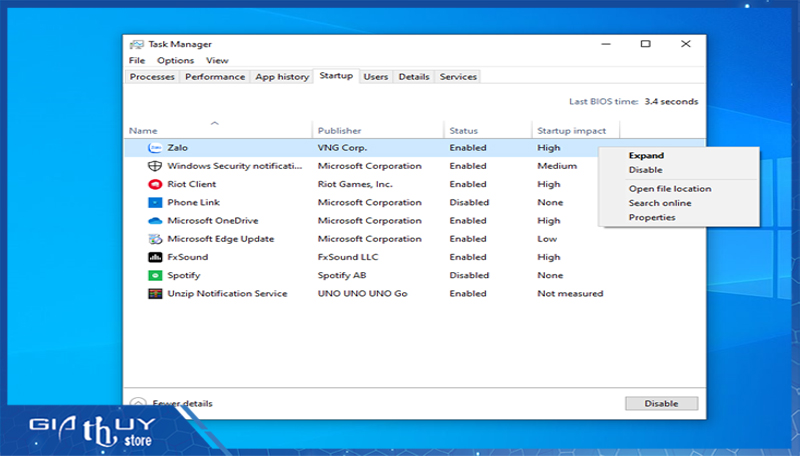Select the Windows Security notificati... row
This screenshot has width=800, height=456.
point(235,166)
